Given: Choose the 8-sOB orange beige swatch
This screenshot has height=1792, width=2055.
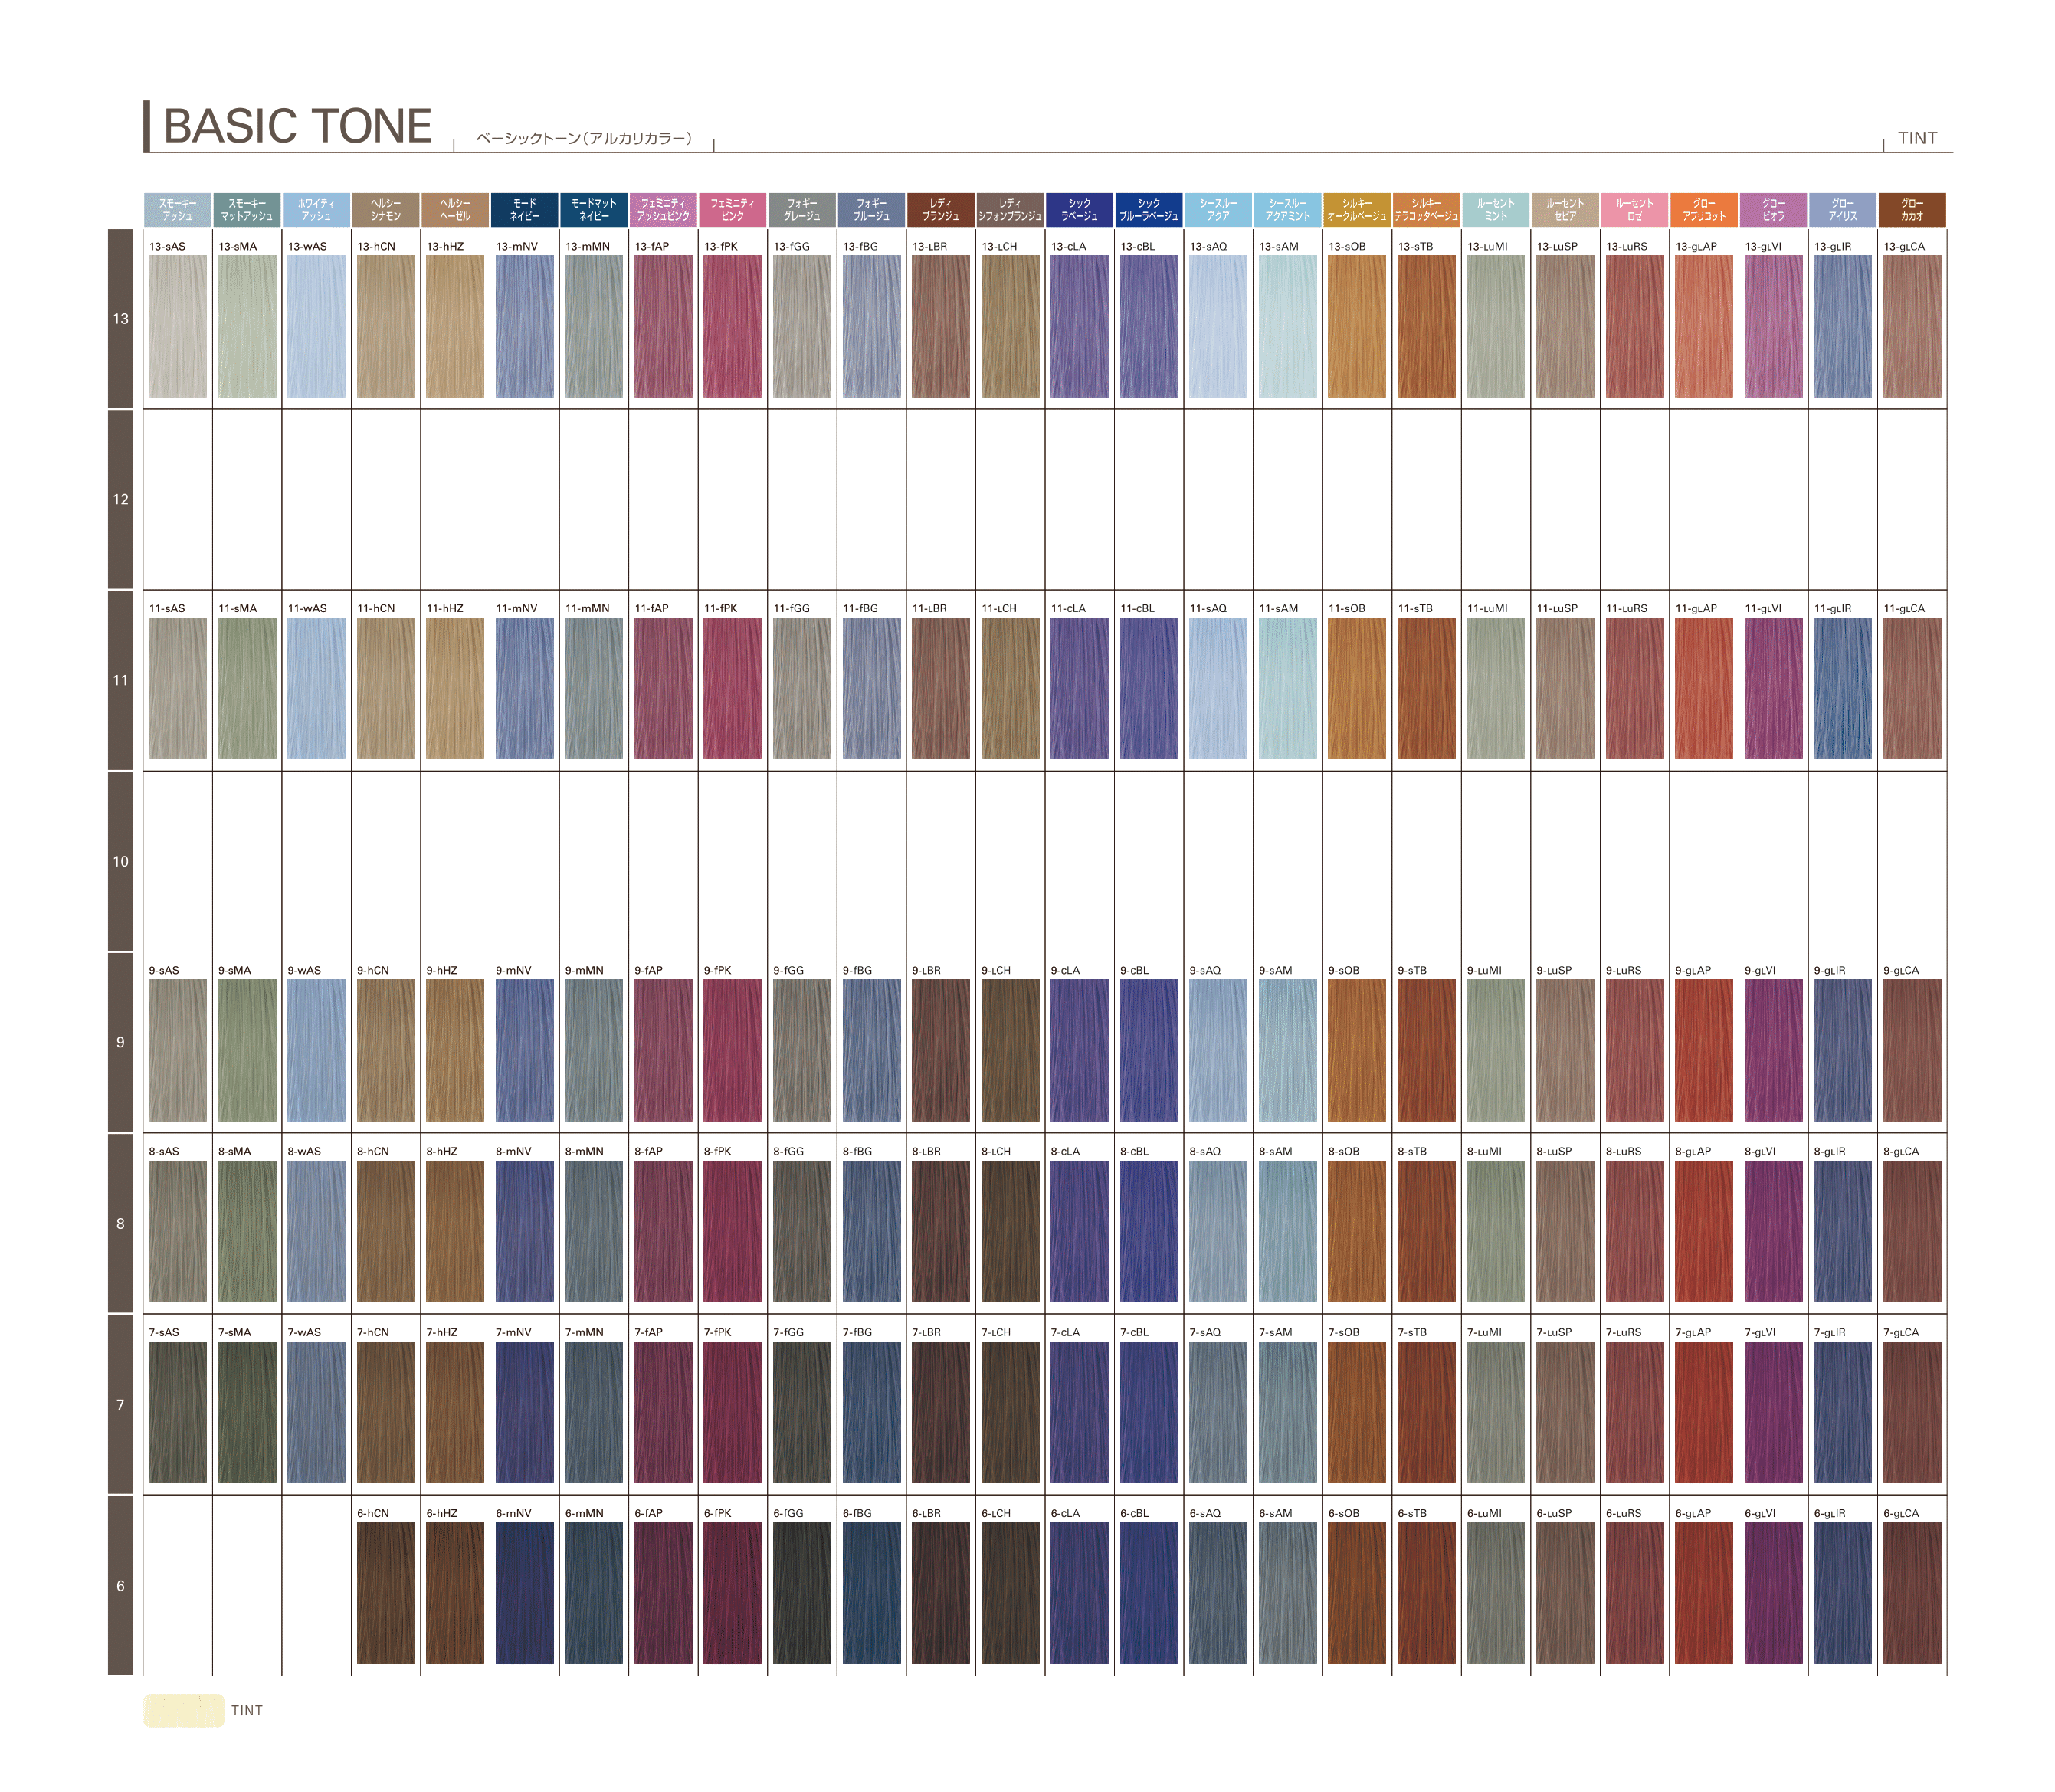Looking at the screenshot, I should (1356, 1231).
